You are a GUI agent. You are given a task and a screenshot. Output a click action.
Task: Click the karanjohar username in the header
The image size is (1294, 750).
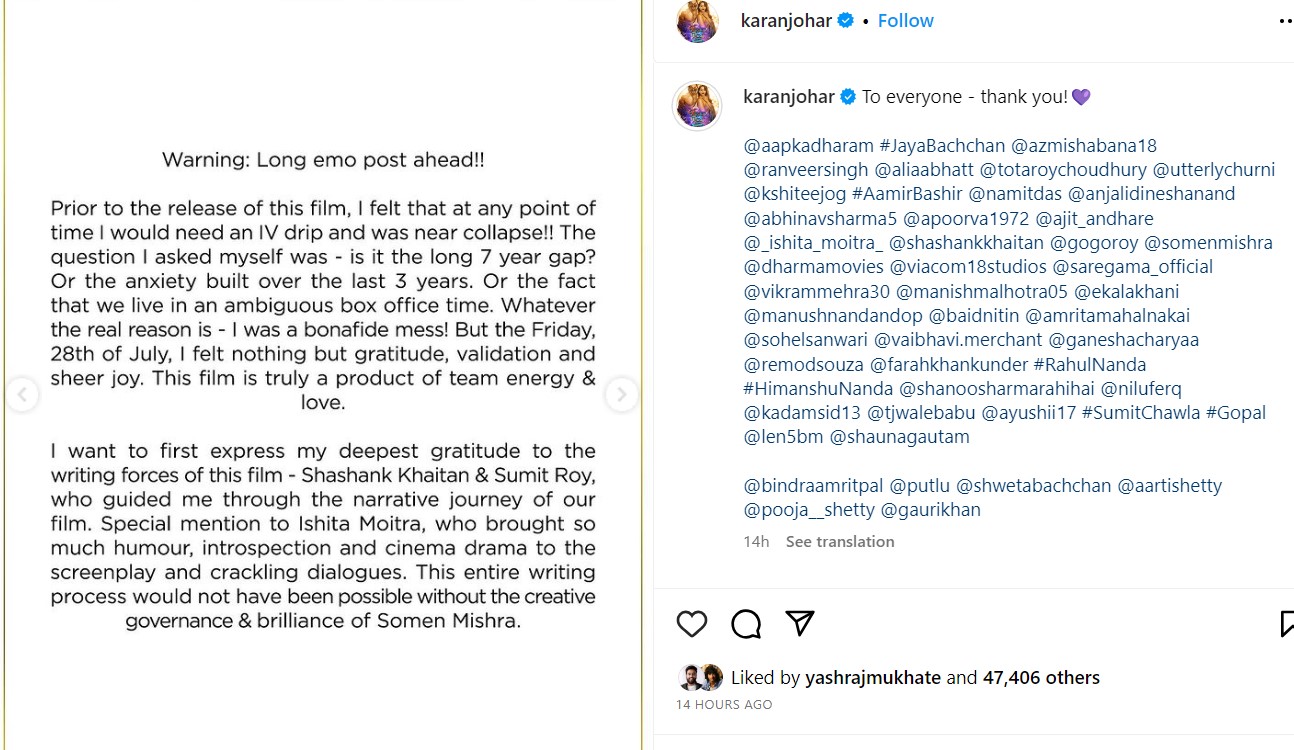(x=787, y=21)
